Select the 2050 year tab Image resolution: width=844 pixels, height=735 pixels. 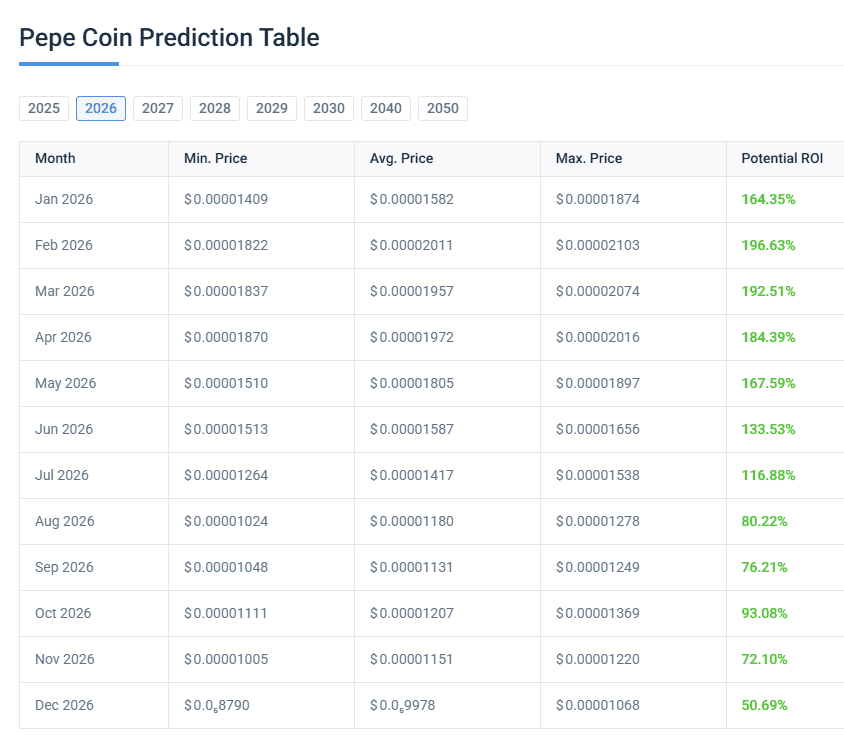click(x=443, y=108)
